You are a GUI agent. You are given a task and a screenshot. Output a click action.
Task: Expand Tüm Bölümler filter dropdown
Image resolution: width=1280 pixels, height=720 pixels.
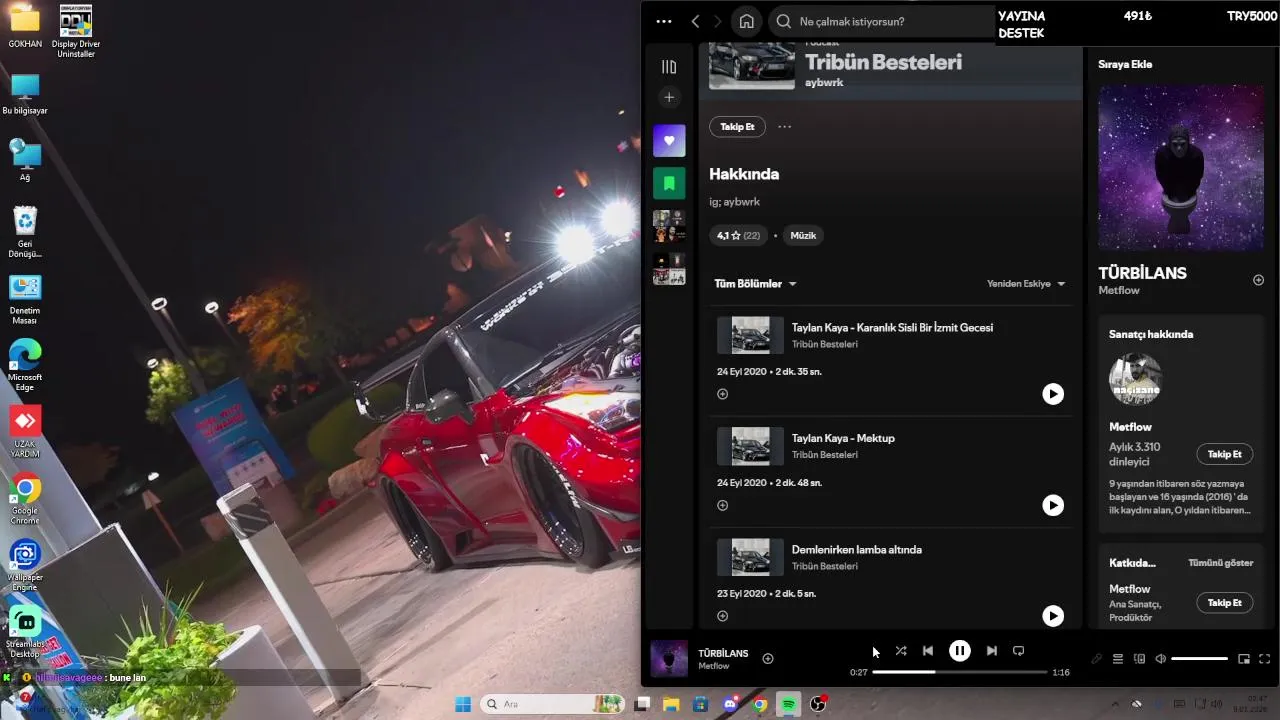pyautogui.click(x=755, y=284)
